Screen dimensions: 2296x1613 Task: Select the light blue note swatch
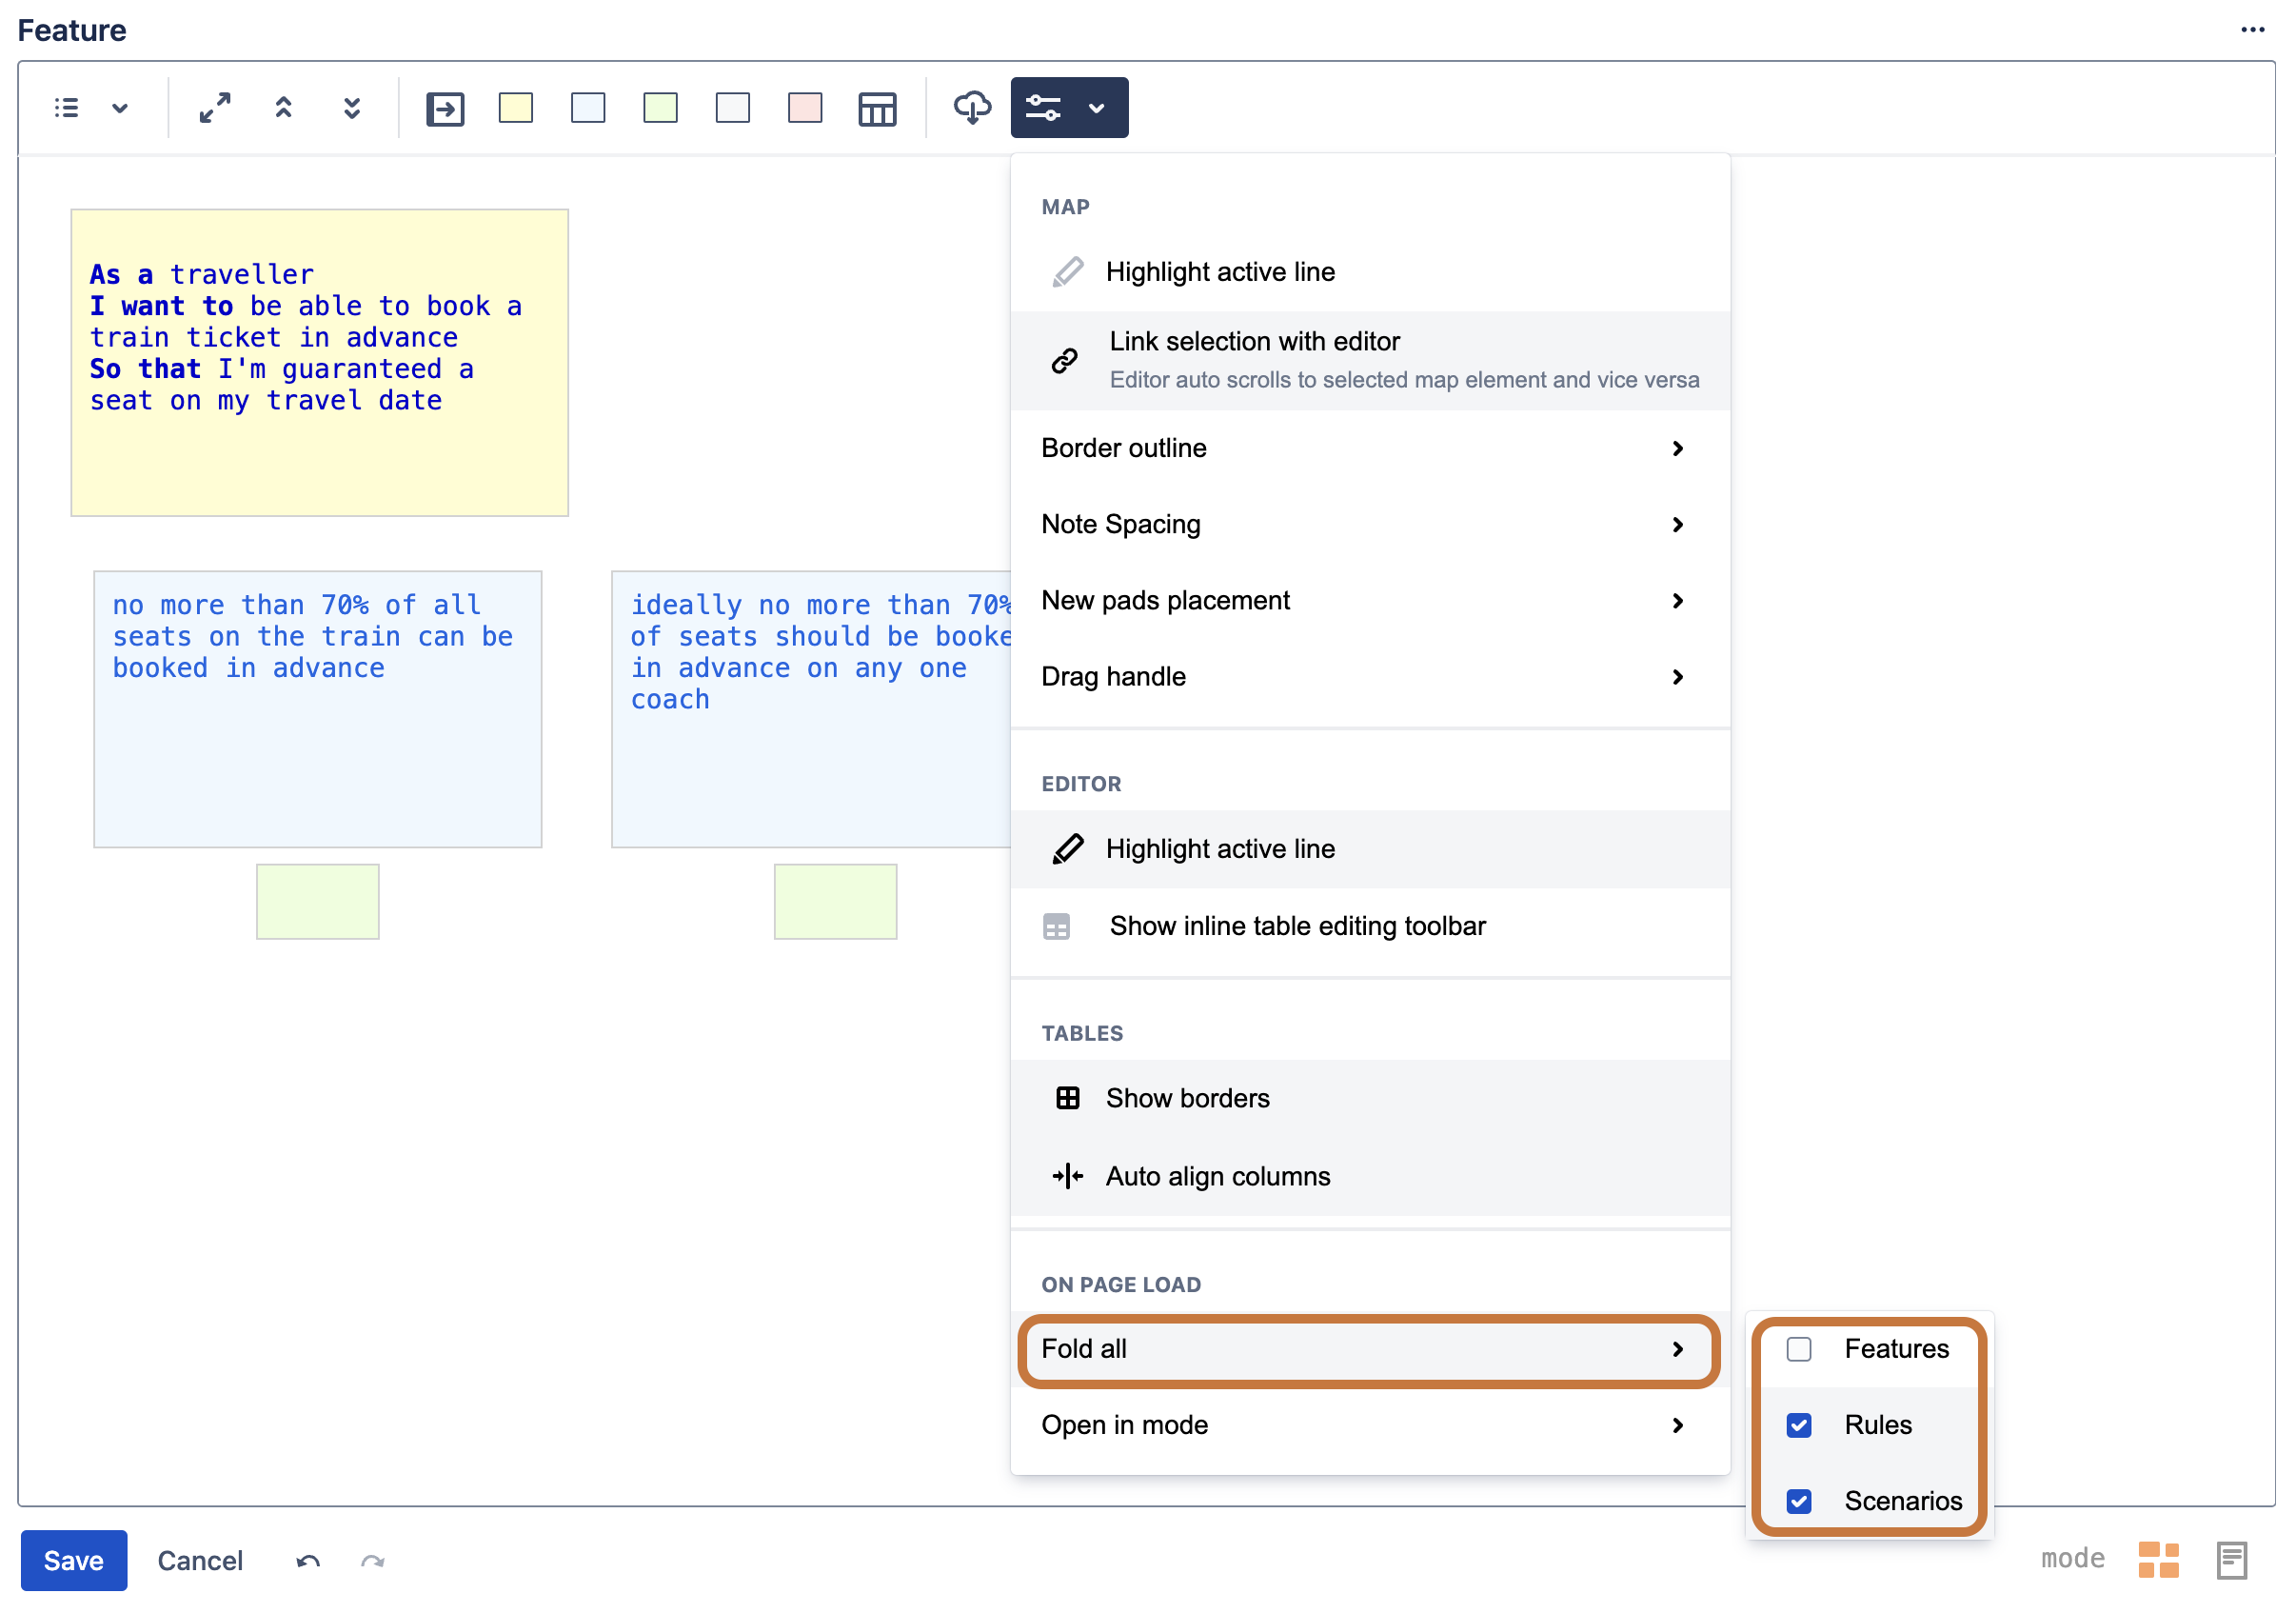(588, 108)
